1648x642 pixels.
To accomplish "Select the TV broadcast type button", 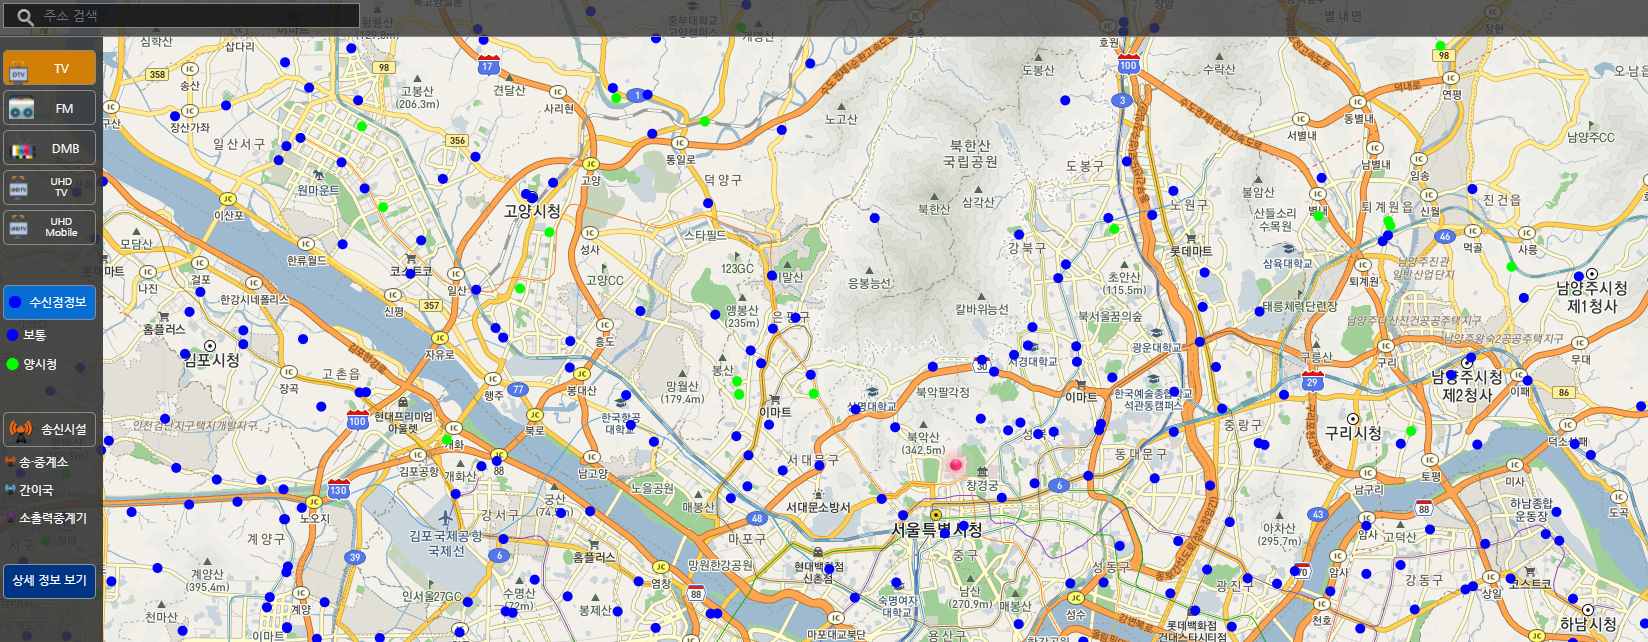I will [50, 68].
